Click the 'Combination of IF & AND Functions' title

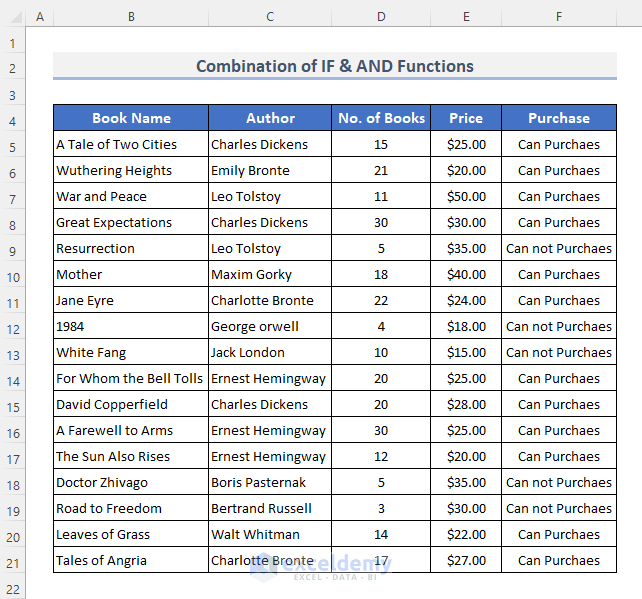(334, 67)
